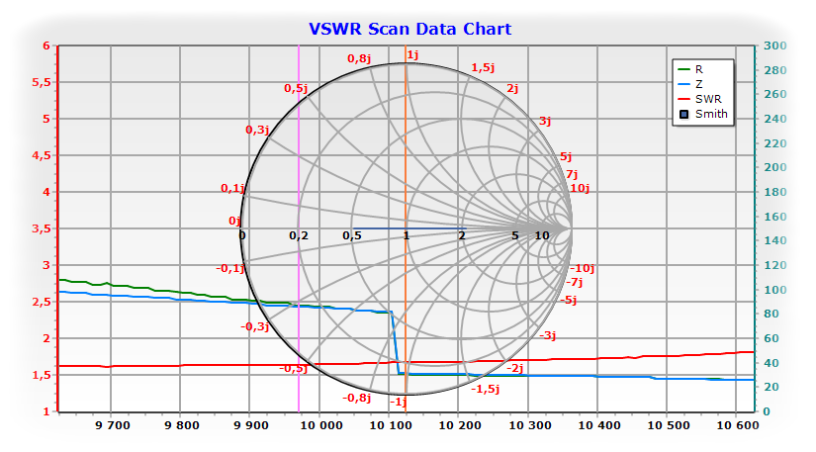Screen dimensions: 816x452
Task: Click the 10 100 frequency axis label
Action: coord(391,425)
